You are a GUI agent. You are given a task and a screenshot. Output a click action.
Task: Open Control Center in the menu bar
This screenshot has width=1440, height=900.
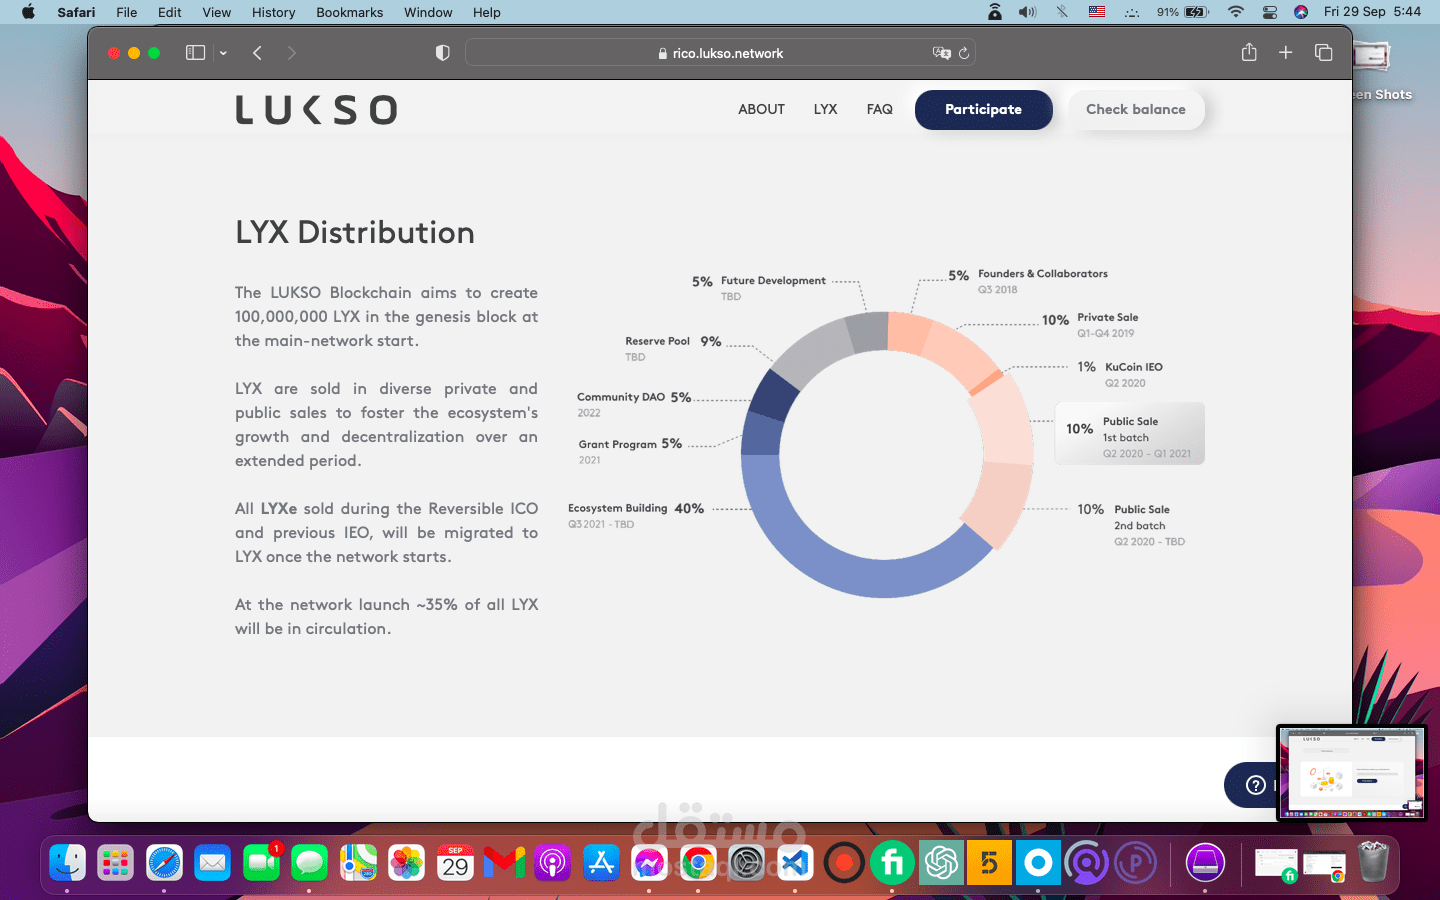coord(1269,12)
